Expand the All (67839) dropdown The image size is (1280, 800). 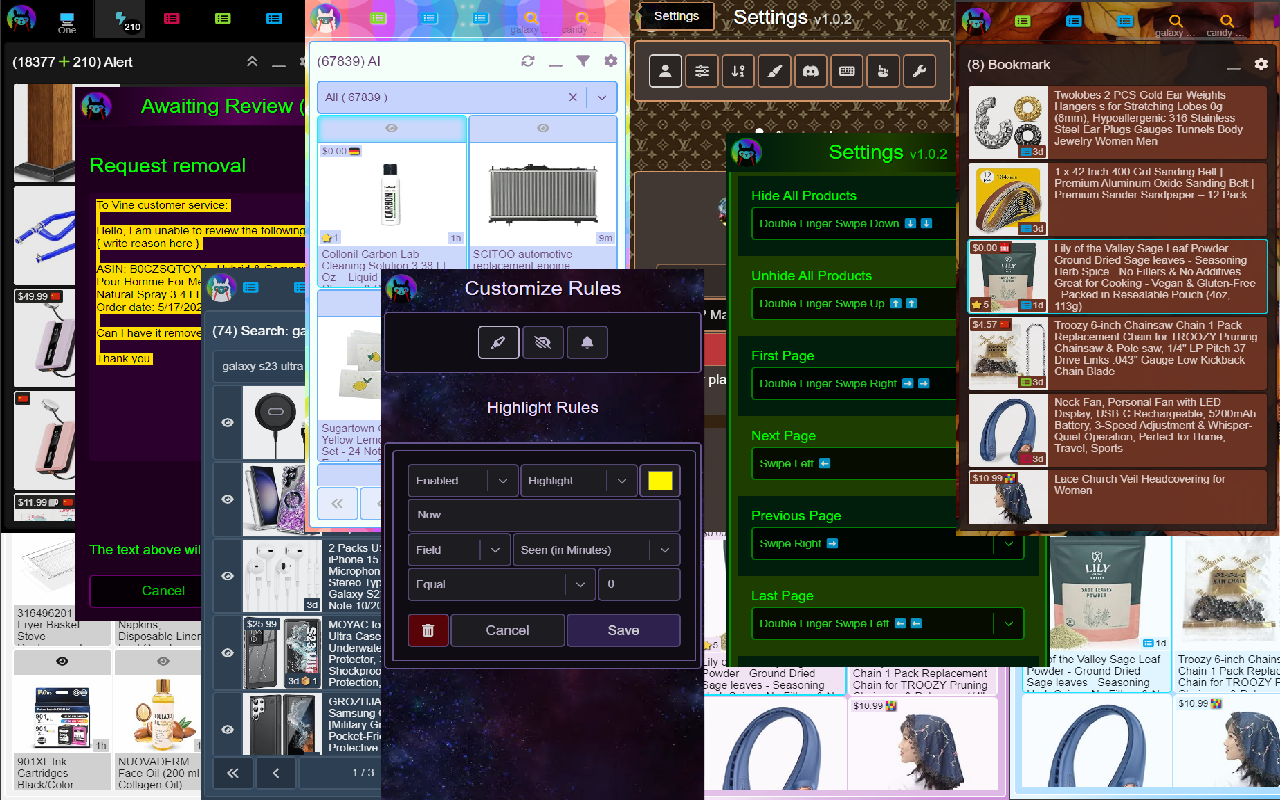tap(602, 97)
